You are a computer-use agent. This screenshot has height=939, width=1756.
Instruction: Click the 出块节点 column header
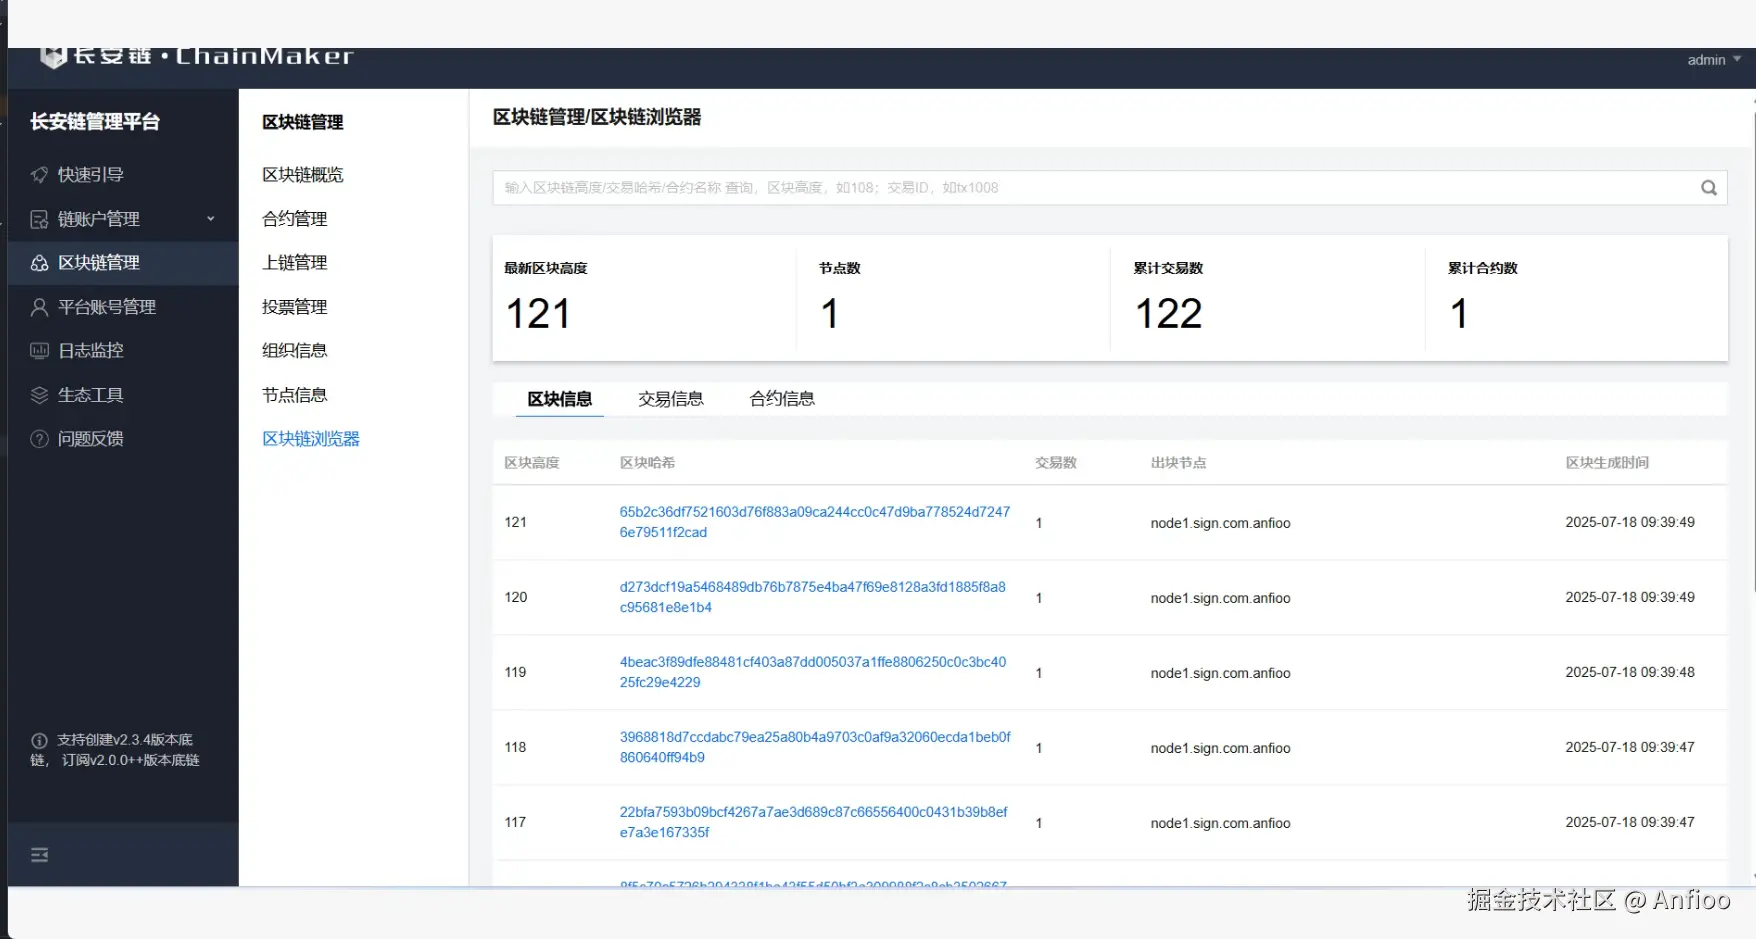pyautogui.click(x=1178, y=463)
